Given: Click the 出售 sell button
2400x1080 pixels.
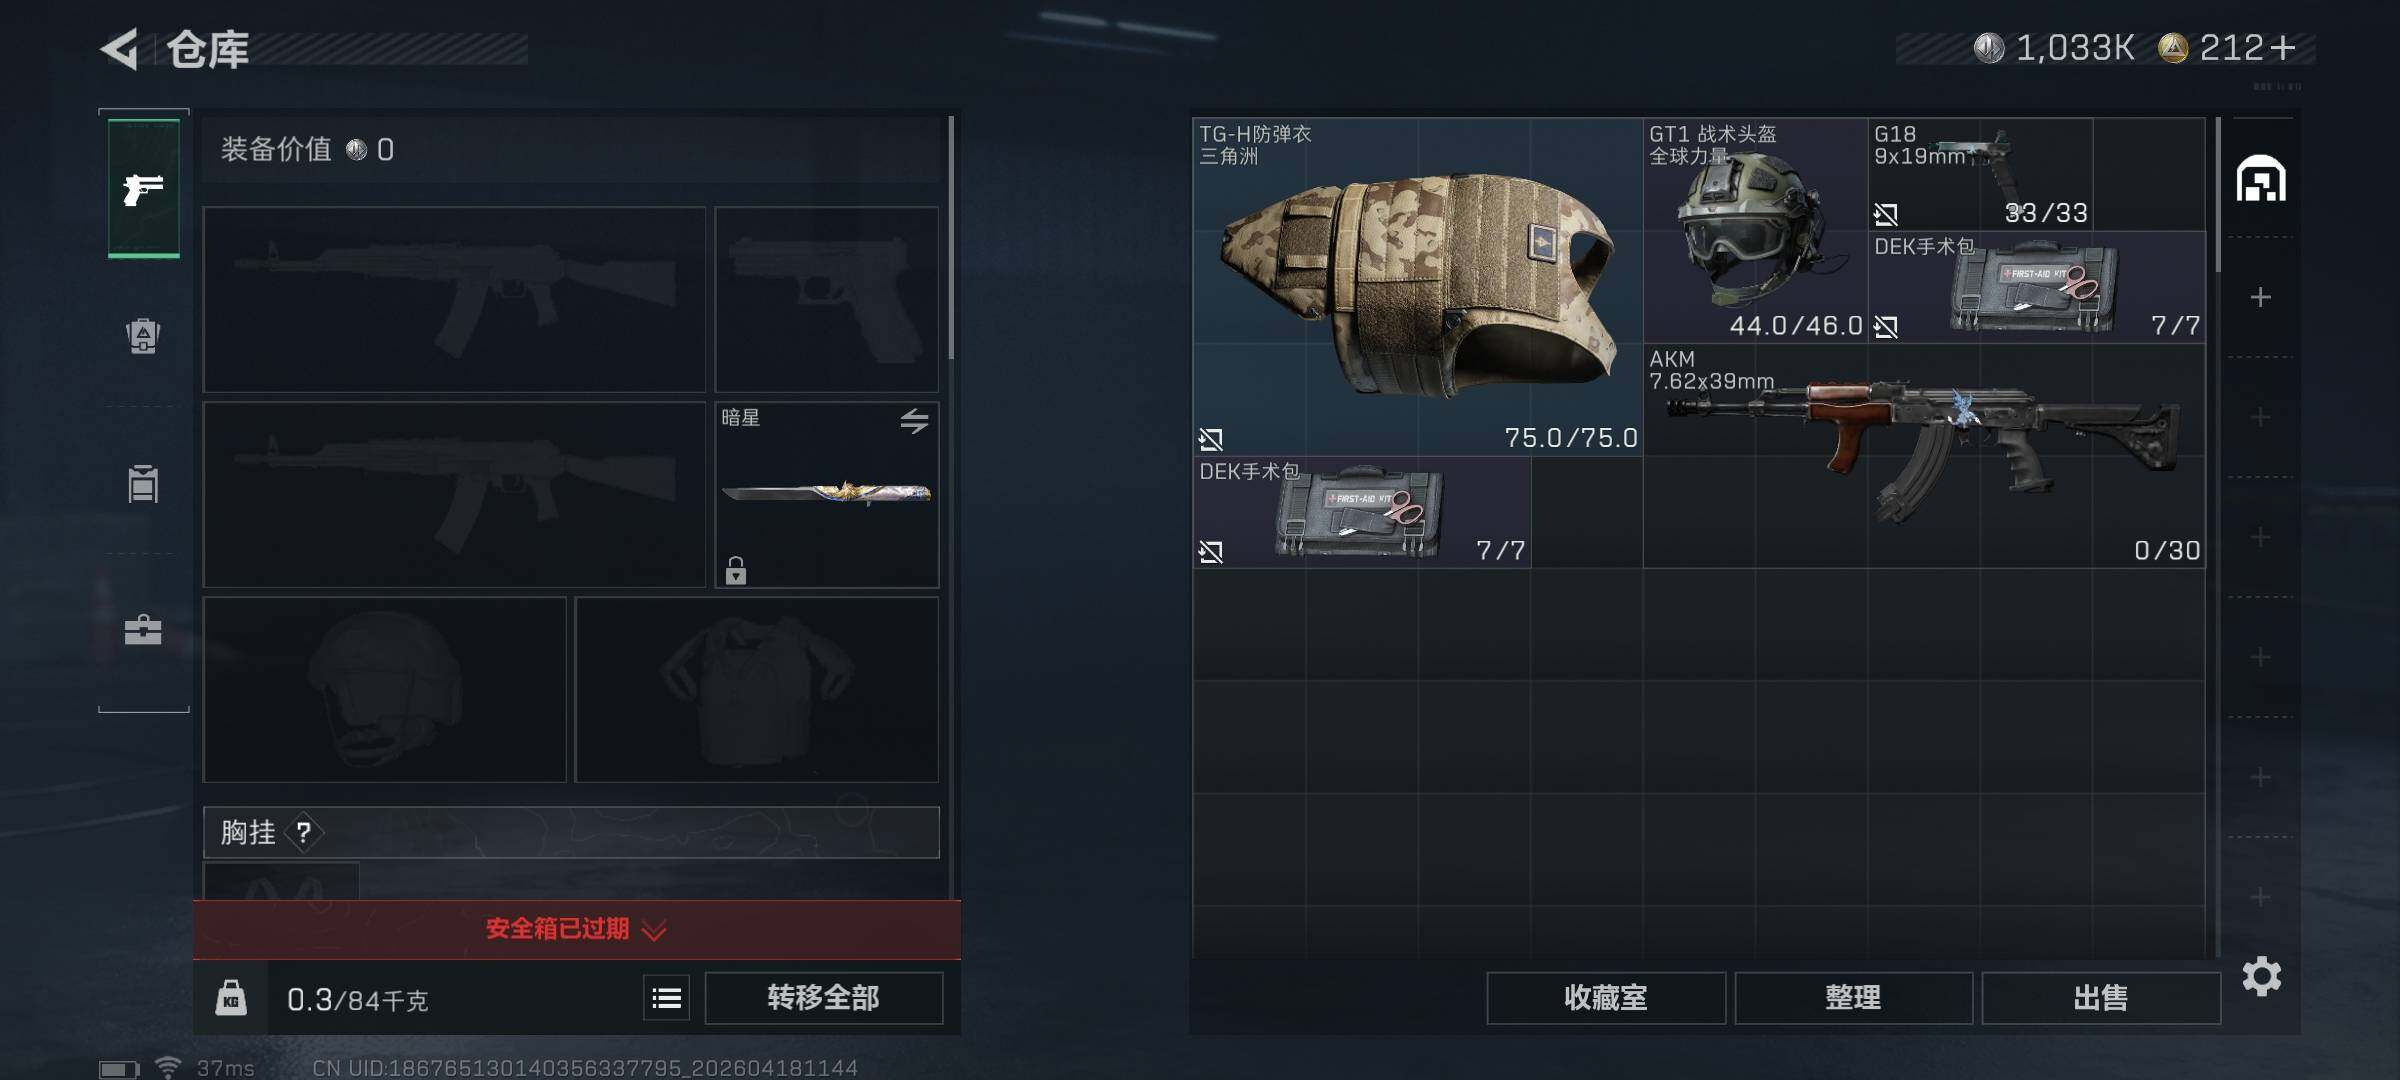Looking at the screenshot, I should click(x=2101, y=998).
